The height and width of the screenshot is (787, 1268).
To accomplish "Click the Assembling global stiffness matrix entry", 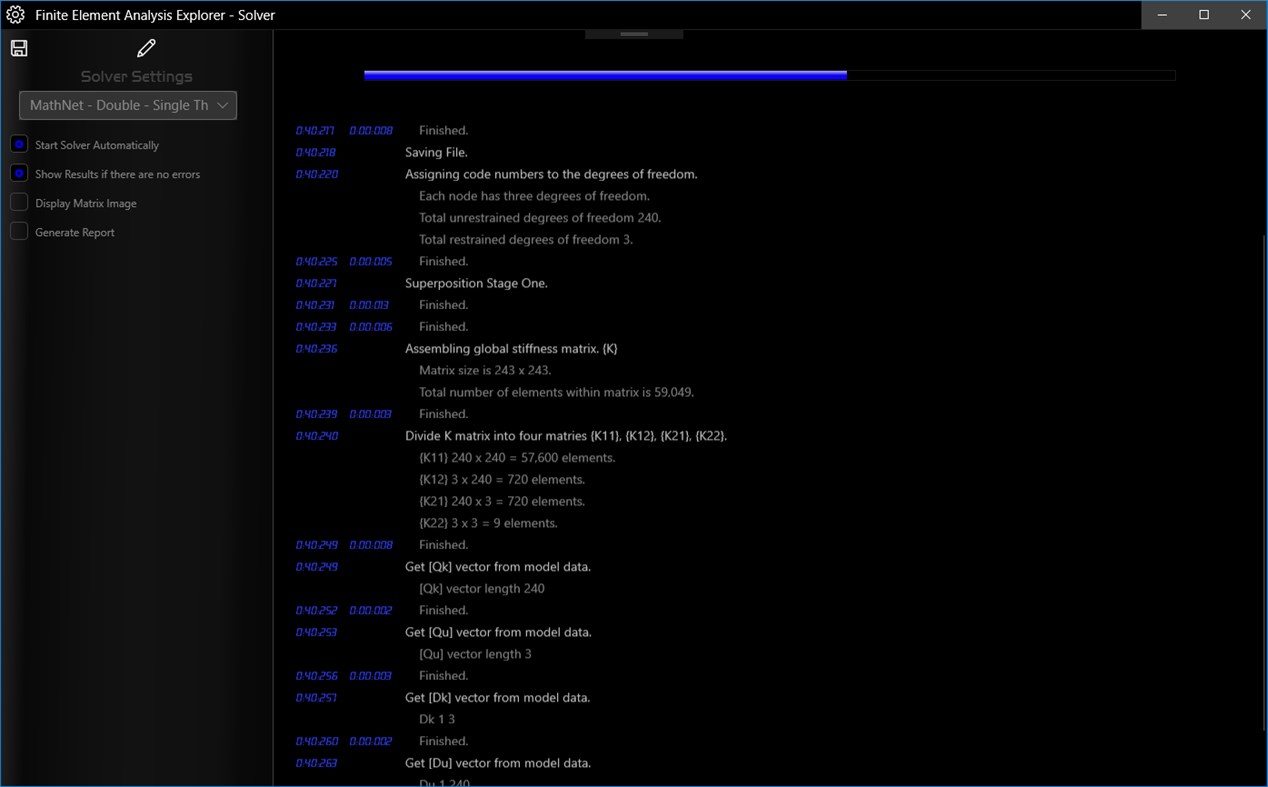I will click(x=510, y=348).
